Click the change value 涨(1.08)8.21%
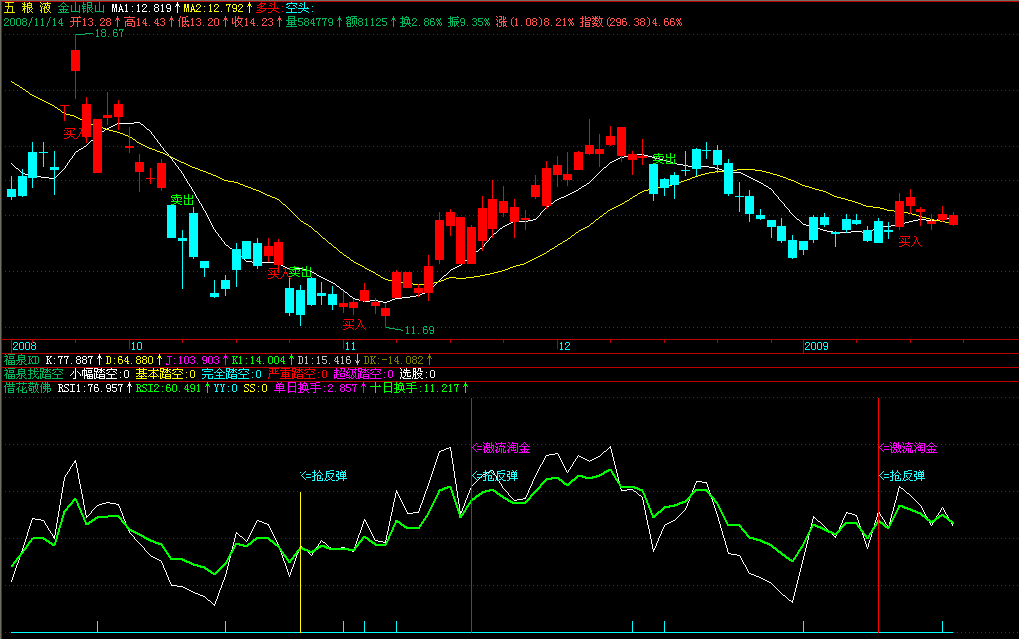The height and width of the screenshot is (639, 1019). tap(535, 22)
